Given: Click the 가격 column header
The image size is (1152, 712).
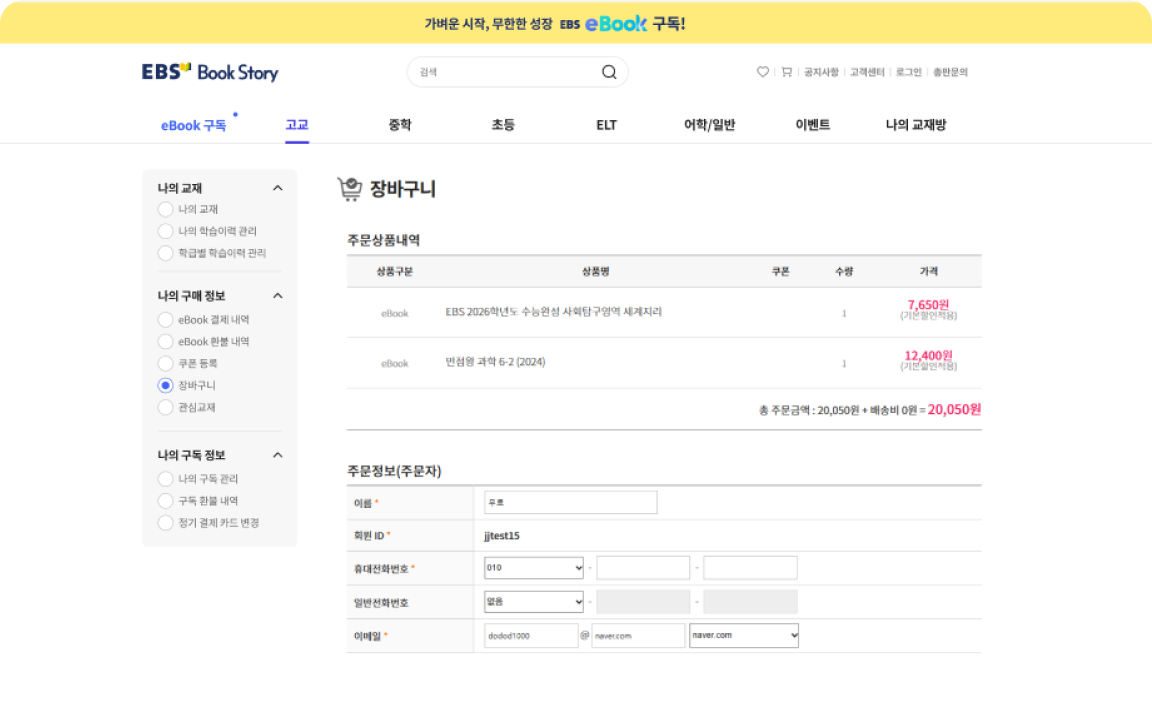Looking at the screenshot, I should [929, 271].
